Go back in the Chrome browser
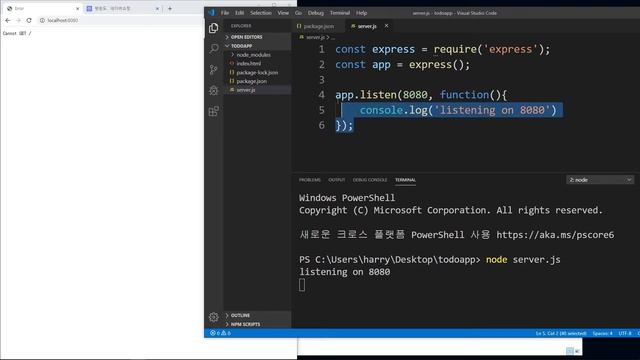640x360 pixels. tap(8, 20)
